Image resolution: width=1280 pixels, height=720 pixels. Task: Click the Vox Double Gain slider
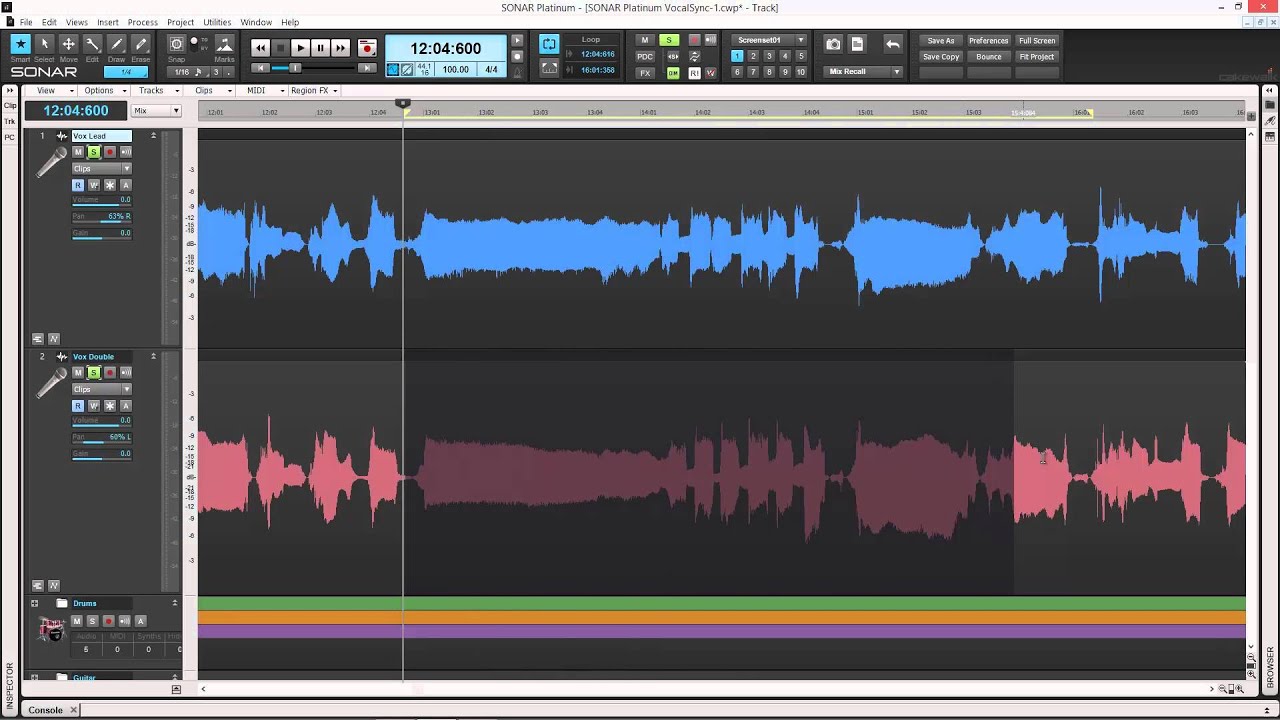coord(101,454)
